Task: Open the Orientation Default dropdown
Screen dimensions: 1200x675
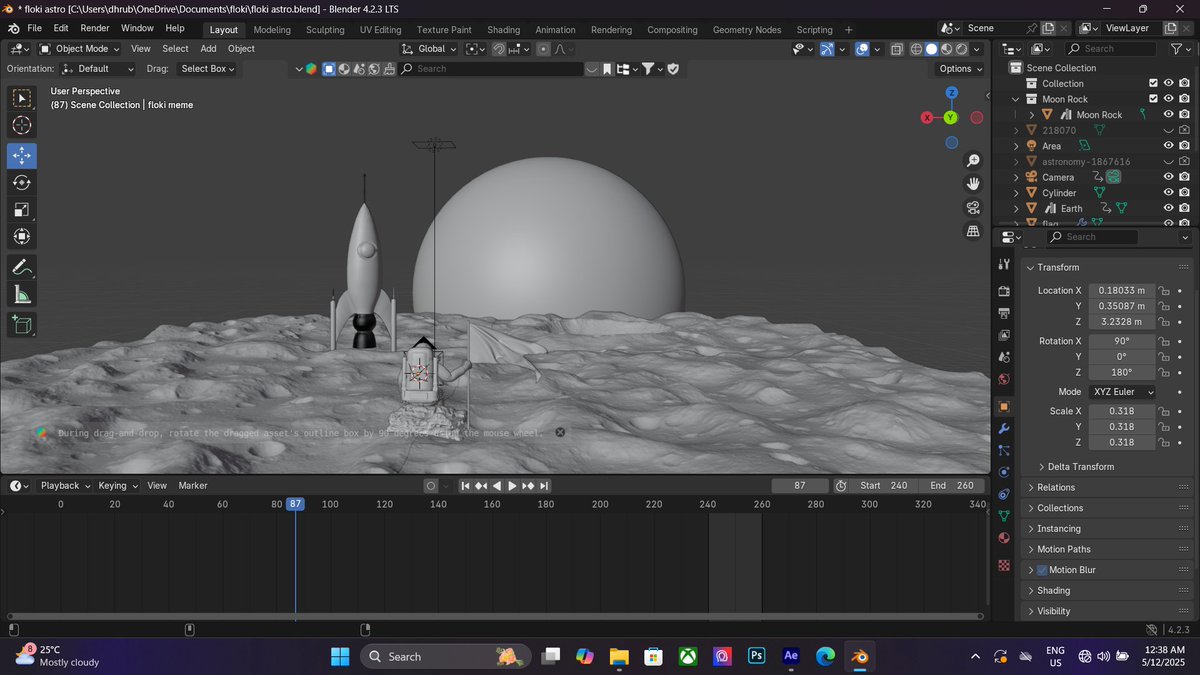Action: click(x=97, y=69)
